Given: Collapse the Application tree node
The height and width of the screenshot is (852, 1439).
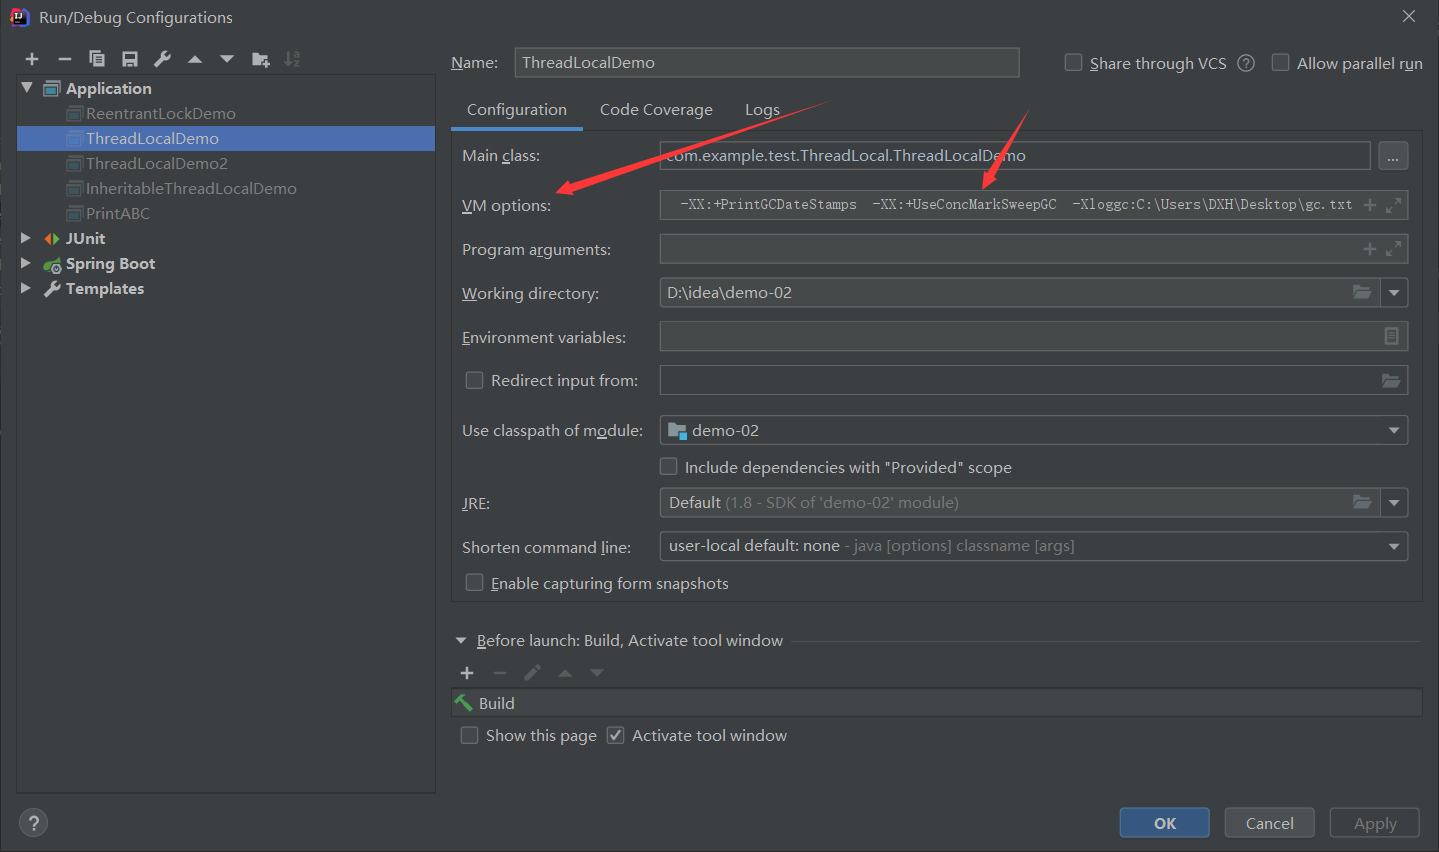Looking at the screenshot, I should pyautogui.click(x=27, y=88).
